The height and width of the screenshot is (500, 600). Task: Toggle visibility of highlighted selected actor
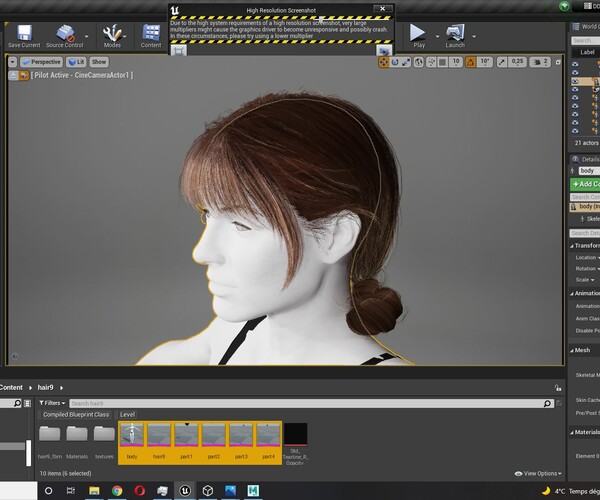point(575,81)
